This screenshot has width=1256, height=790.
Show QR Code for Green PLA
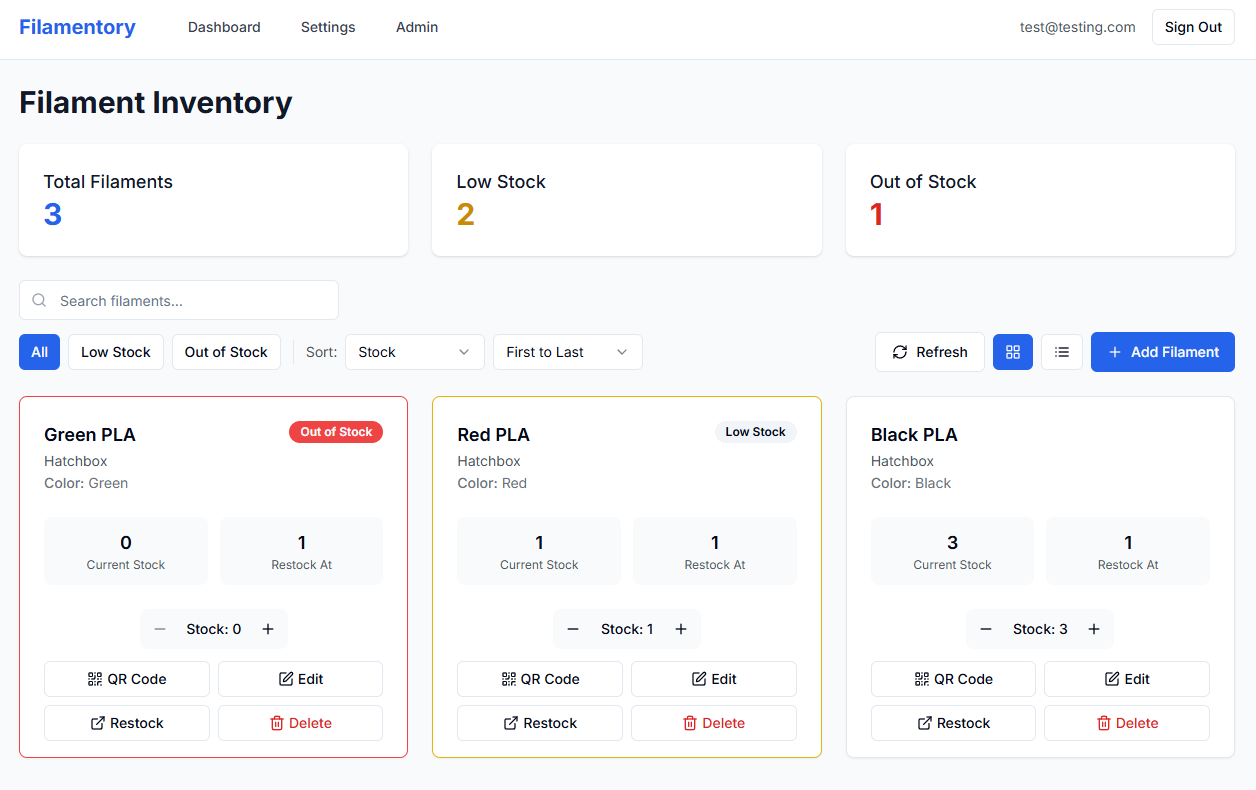[x=127, y=679]
